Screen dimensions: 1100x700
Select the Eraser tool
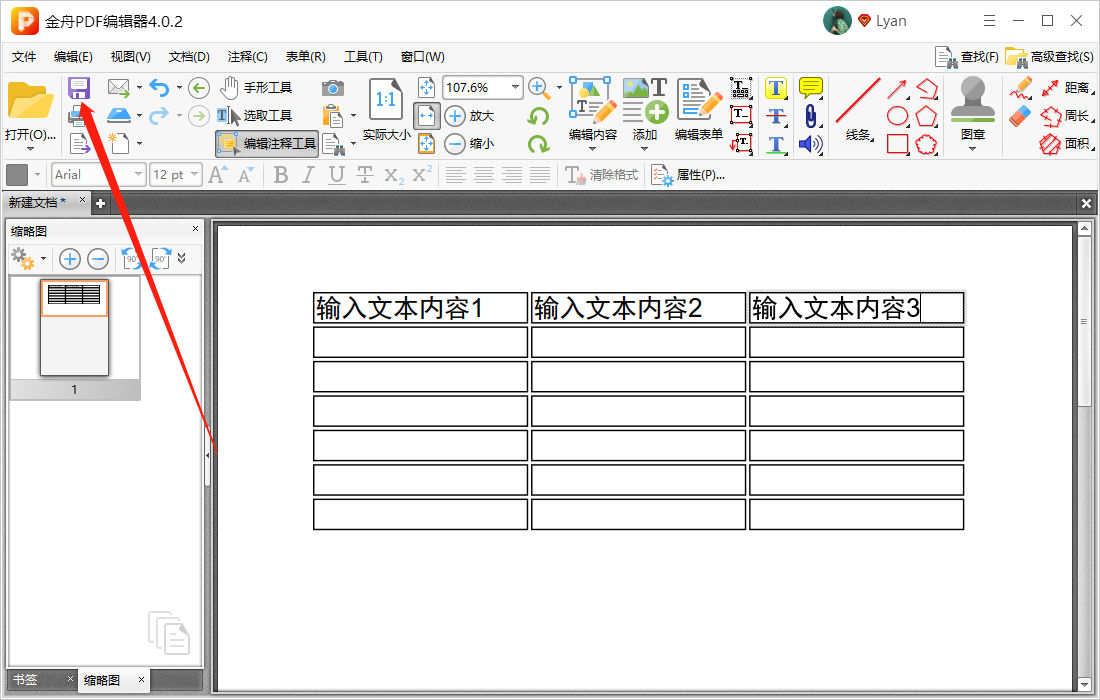[1020, 116]
